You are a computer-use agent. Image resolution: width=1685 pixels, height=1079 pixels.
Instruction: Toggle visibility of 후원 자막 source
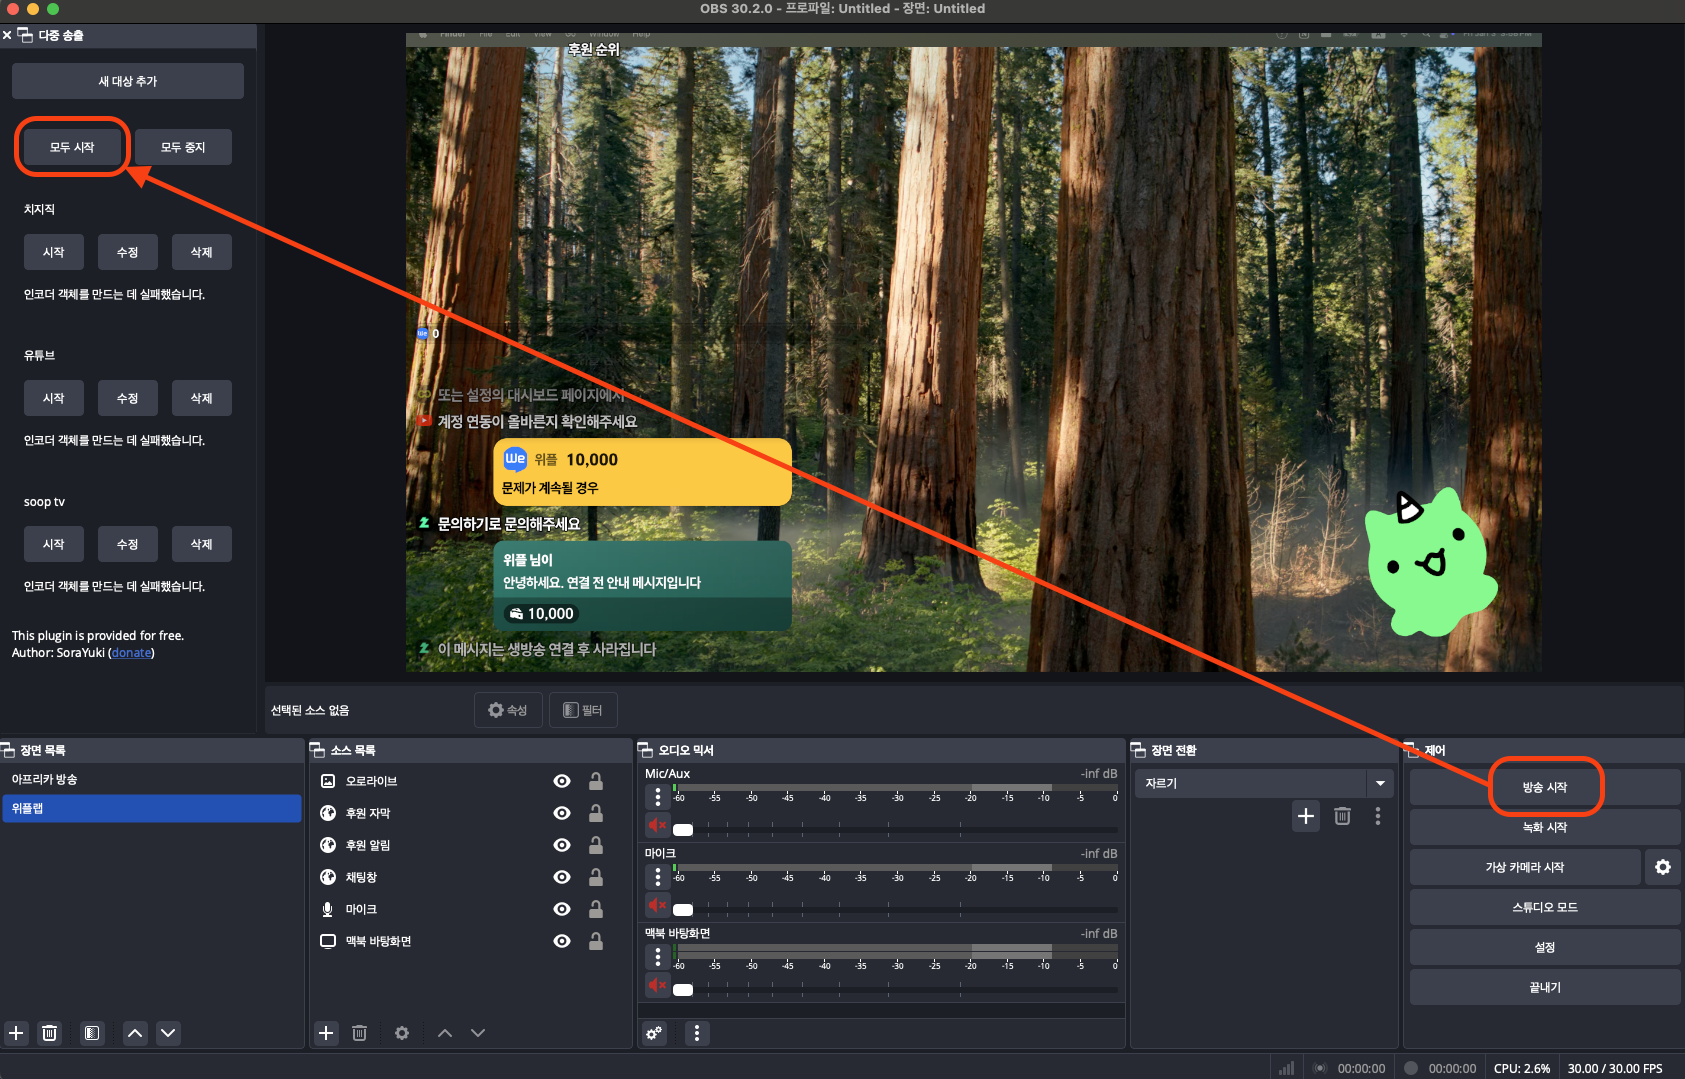(x=562, y=813)
